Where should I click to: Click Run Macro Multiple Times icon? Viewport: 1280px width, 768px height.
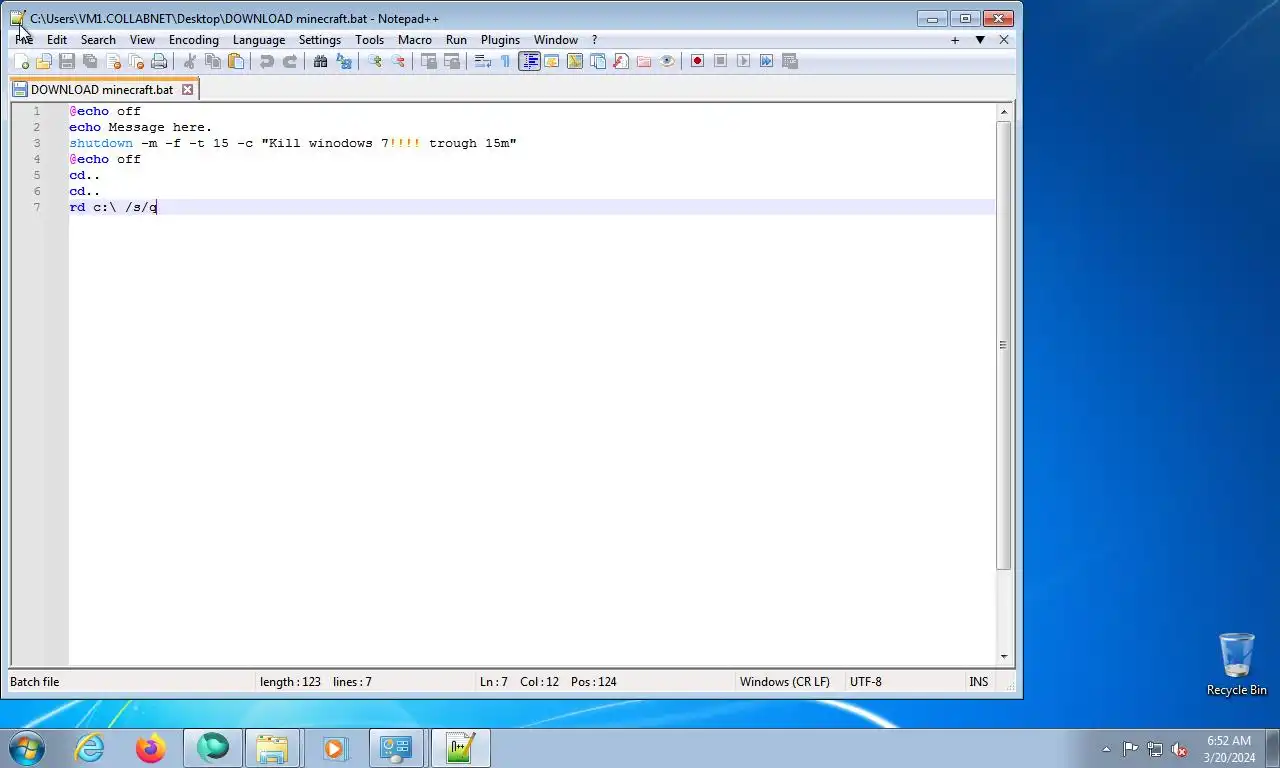point(767,61)
